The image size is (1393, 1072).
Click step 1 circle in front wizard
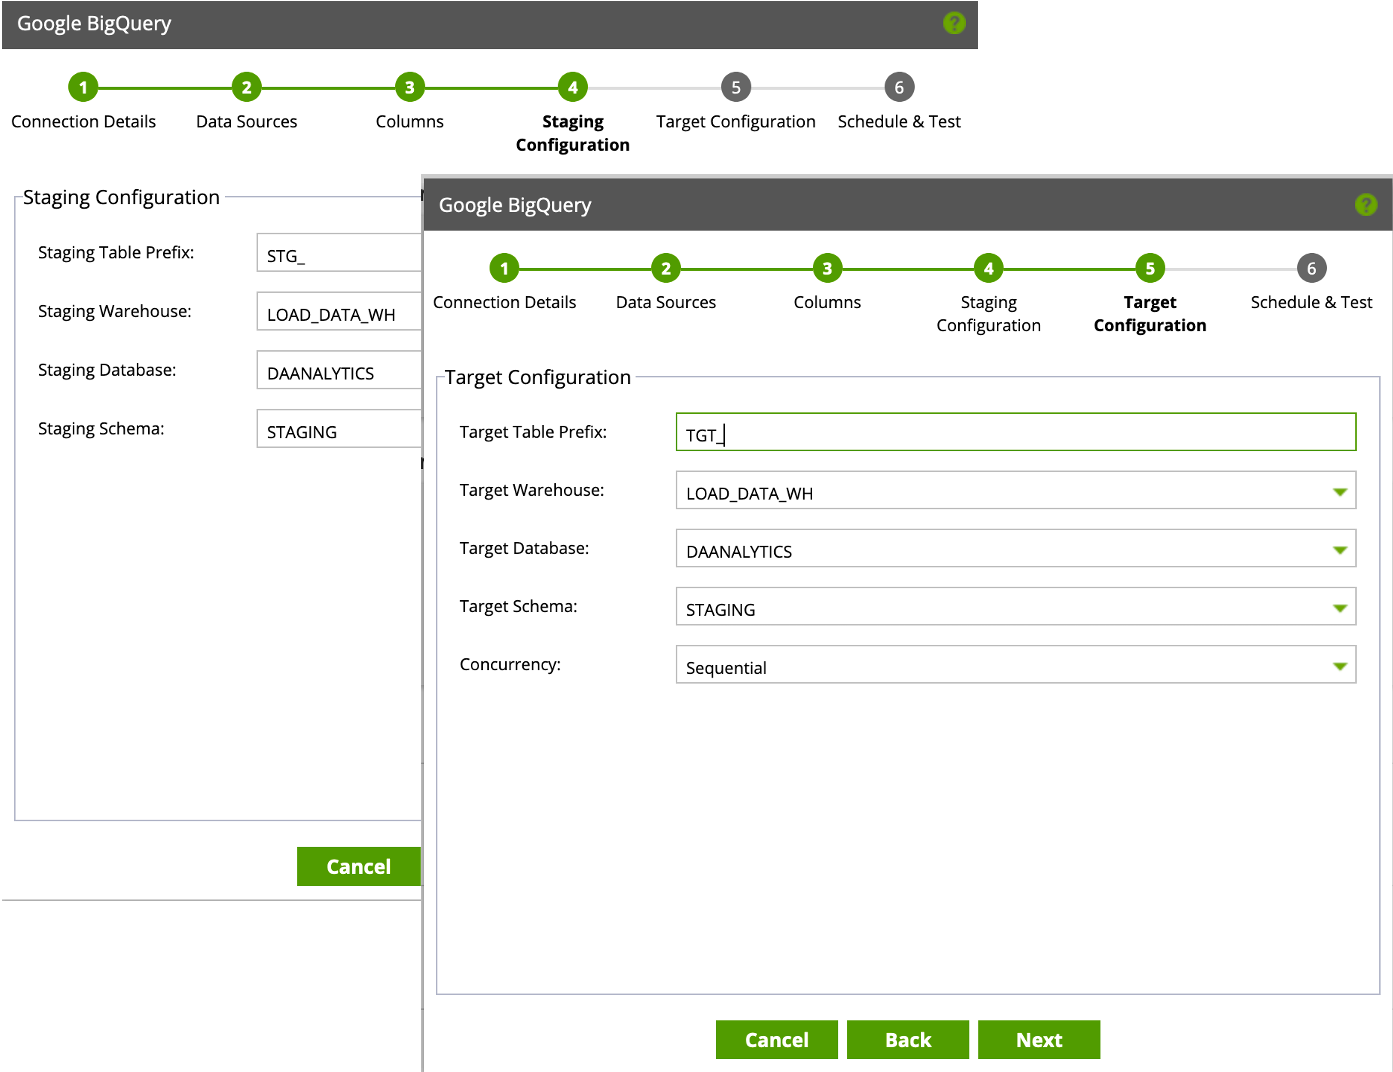pos(505,268)
